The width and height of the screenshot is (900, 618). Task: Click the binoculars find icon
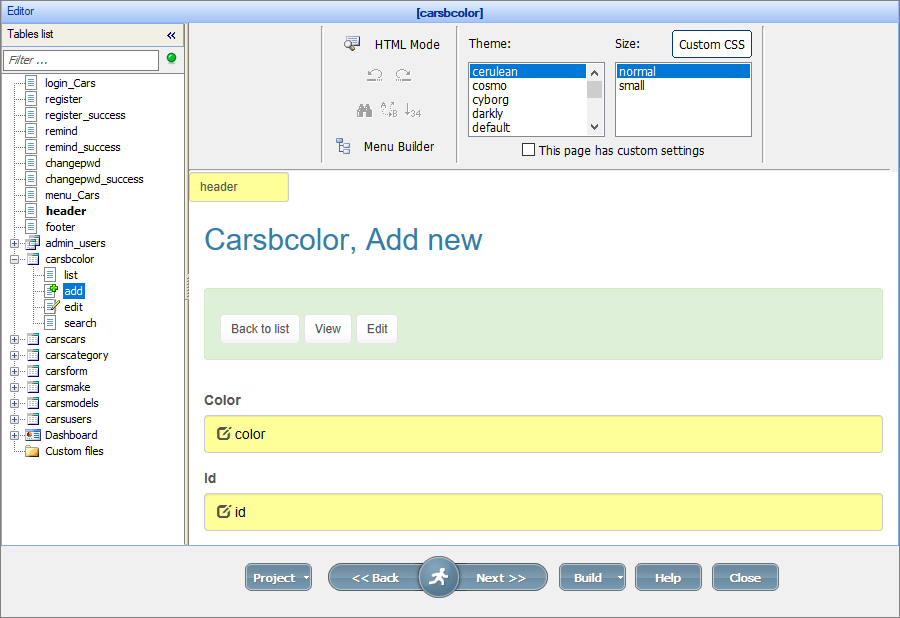[365, 110]
